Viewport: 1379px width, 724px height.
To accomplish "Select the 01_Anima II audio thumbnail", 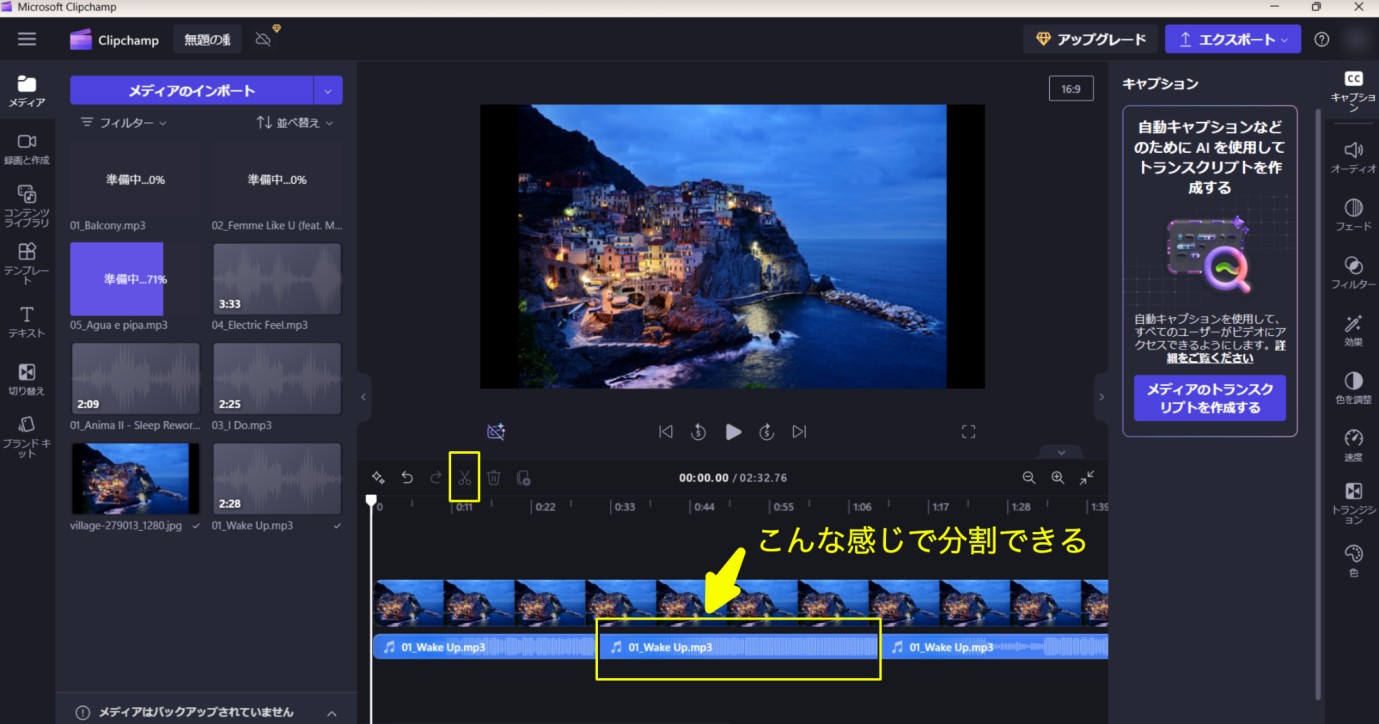I will 135,379.
